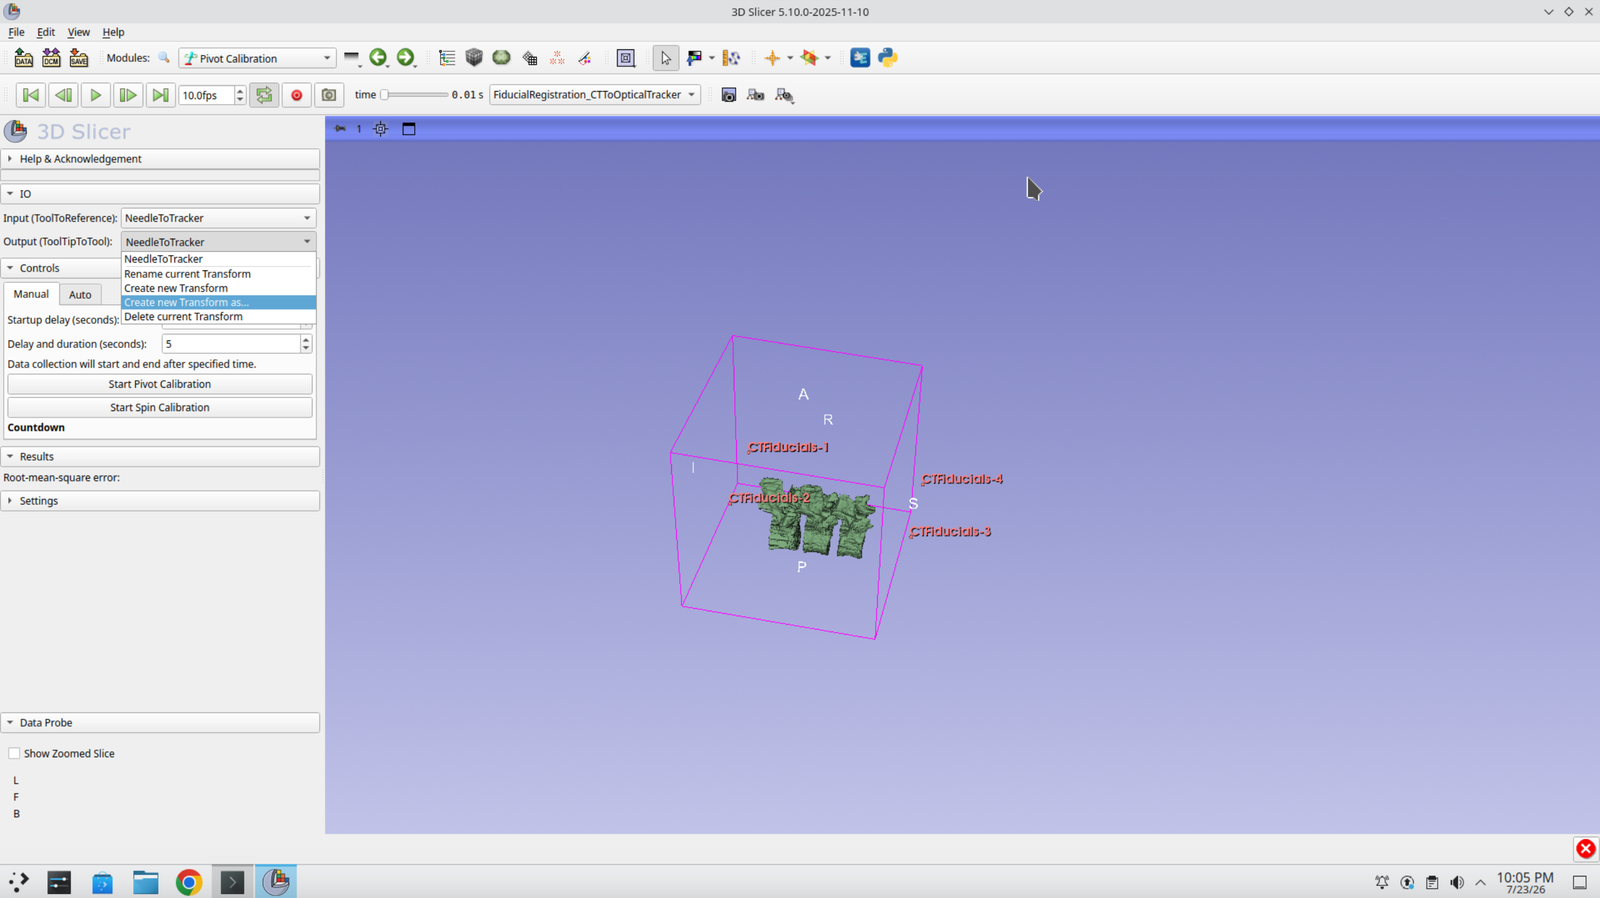
Task: Click the module search magnifier icon
Action: tap(164, 58)
